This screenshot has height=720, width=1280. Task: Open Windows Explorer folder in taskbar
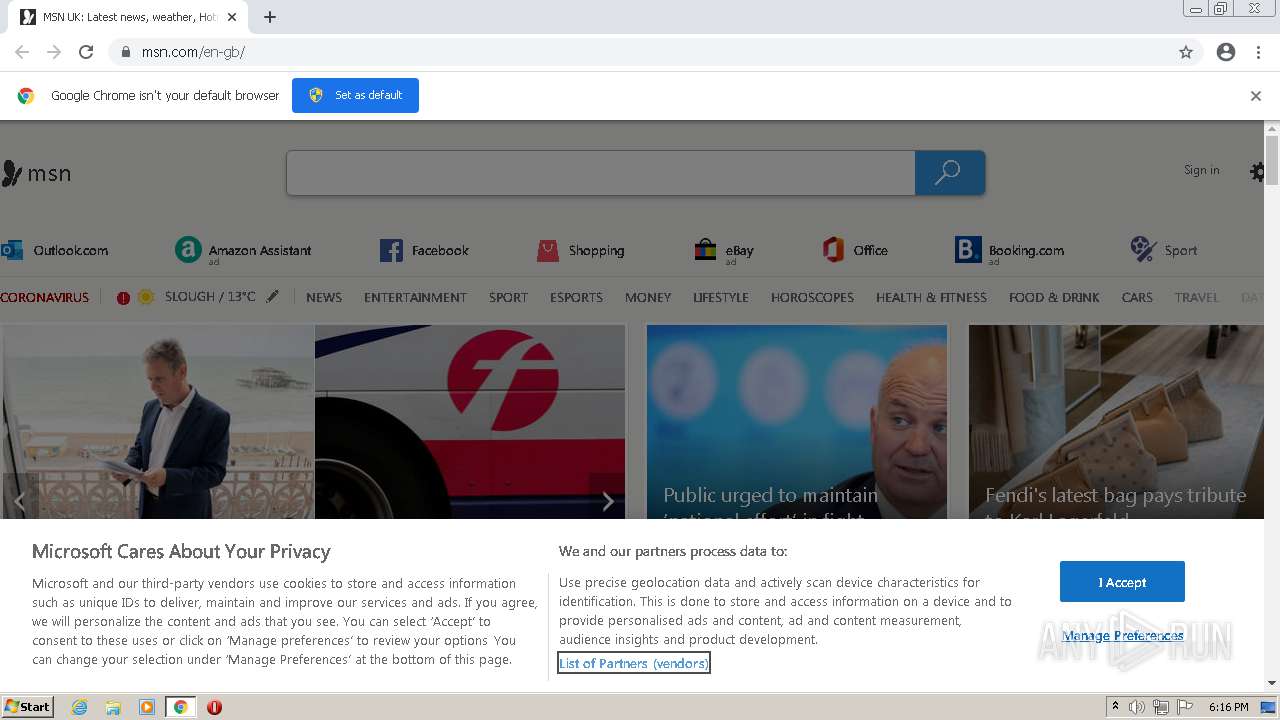[x=113, y=707]
